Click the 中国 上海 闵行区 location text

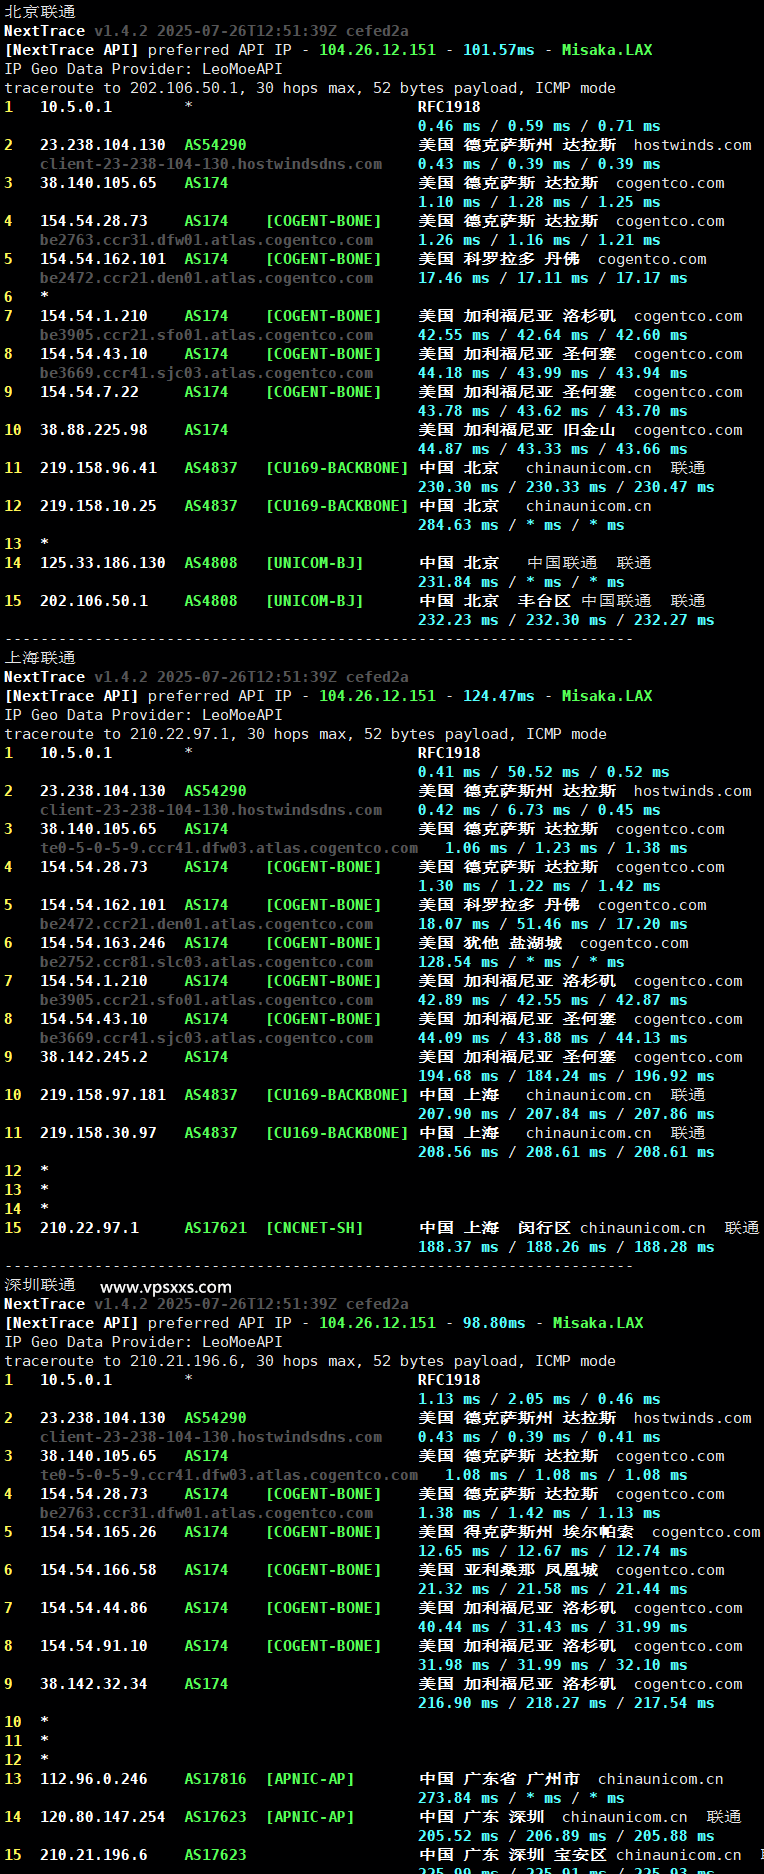click(x=494, y=1228)
